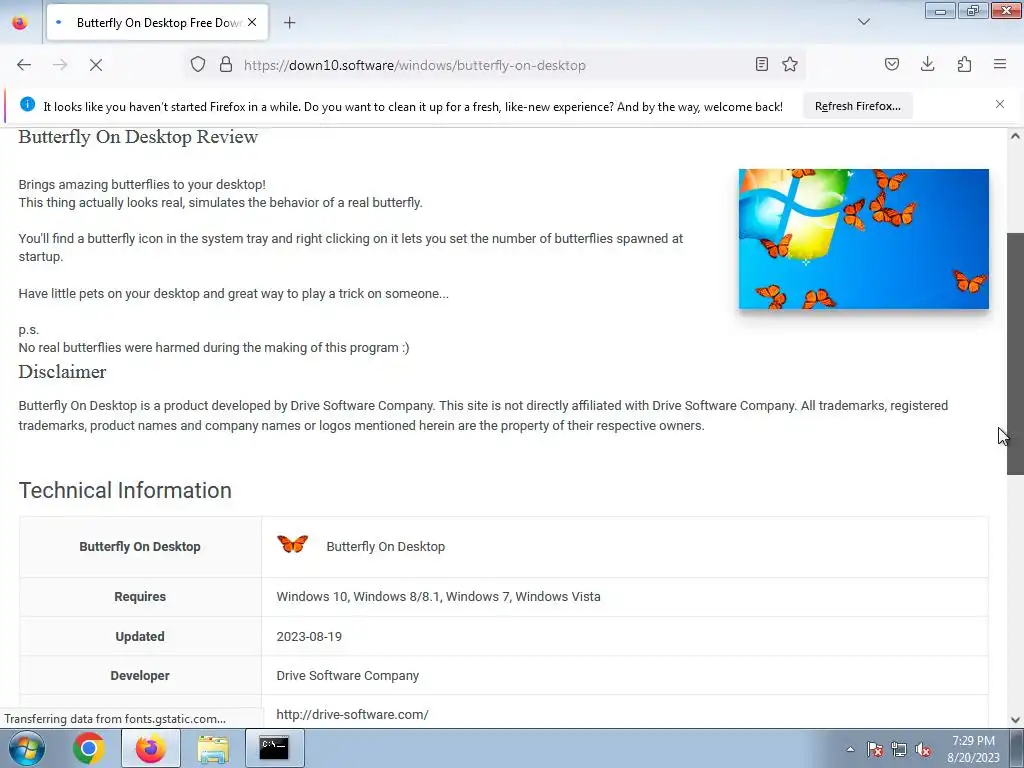The image size is (1024, 768).
Task: Click the Refresh Firefox button
Action: point(857,106)
